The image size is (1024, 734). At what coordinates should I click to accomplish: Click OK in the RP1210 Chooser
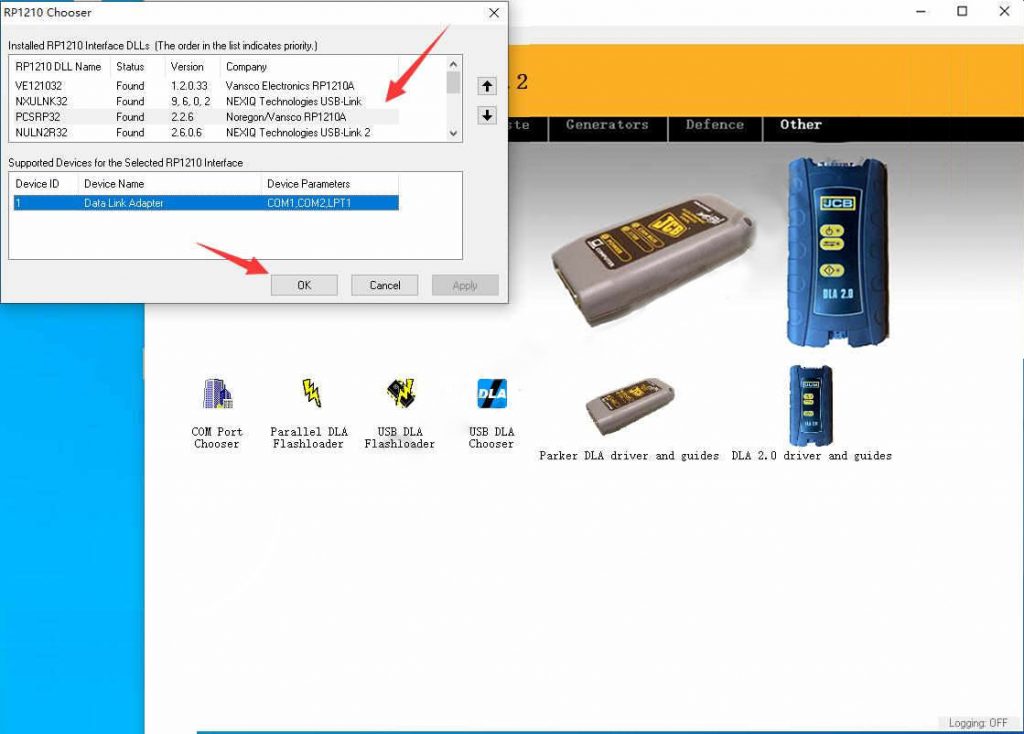pos(304,285)
